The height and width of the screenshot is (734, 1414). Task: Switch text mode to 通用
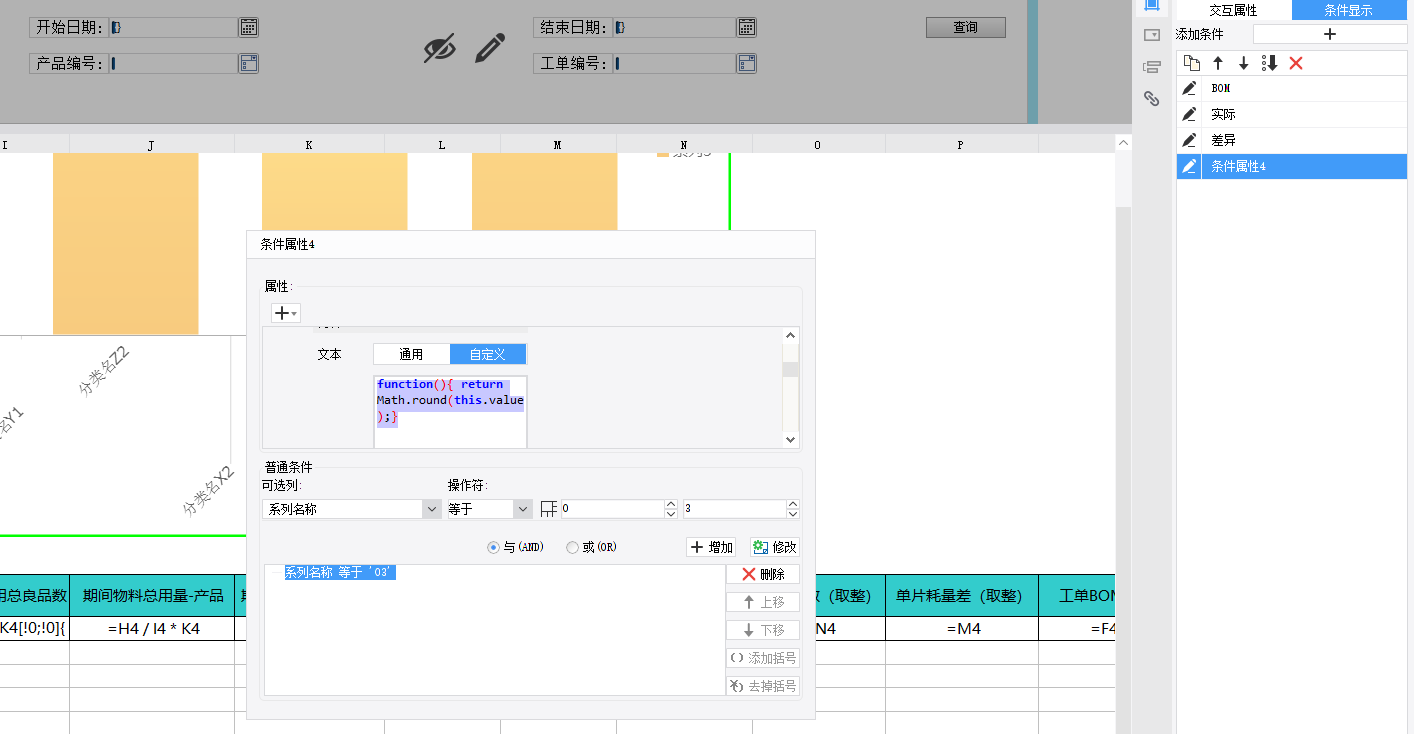pyautogui.click(x=411, y=354)
